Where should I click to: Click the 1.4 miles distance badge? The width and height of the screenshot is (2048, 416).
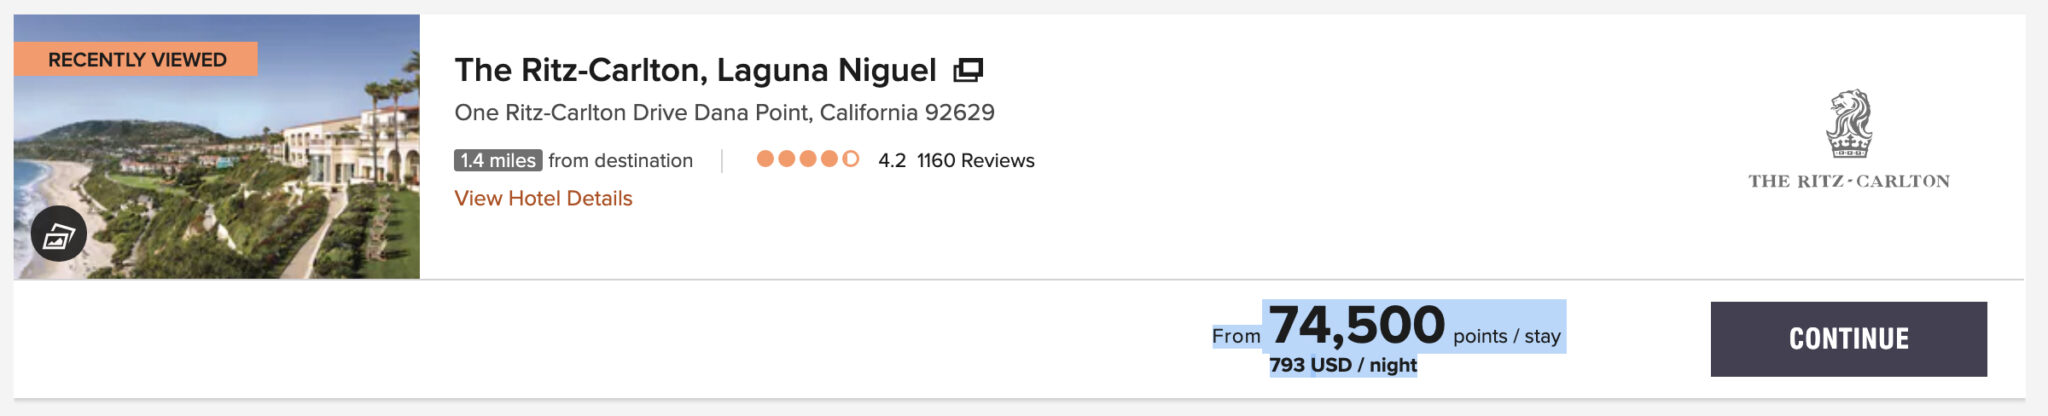498,160
